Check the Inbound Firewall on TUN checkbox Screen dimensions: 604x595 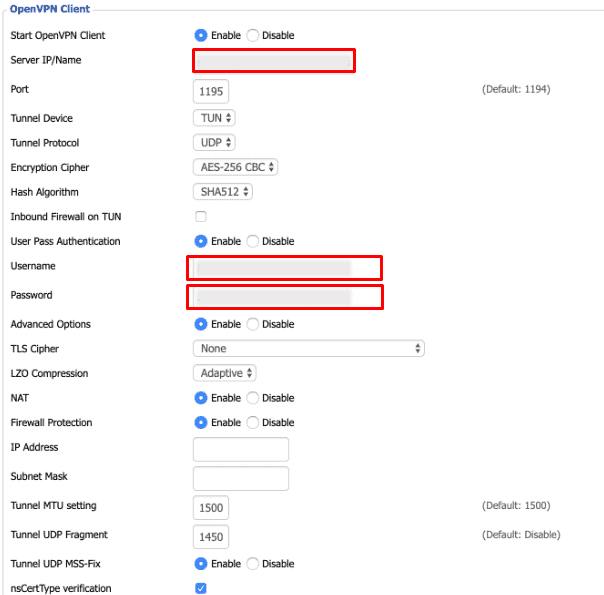click(x=201, y=217)
